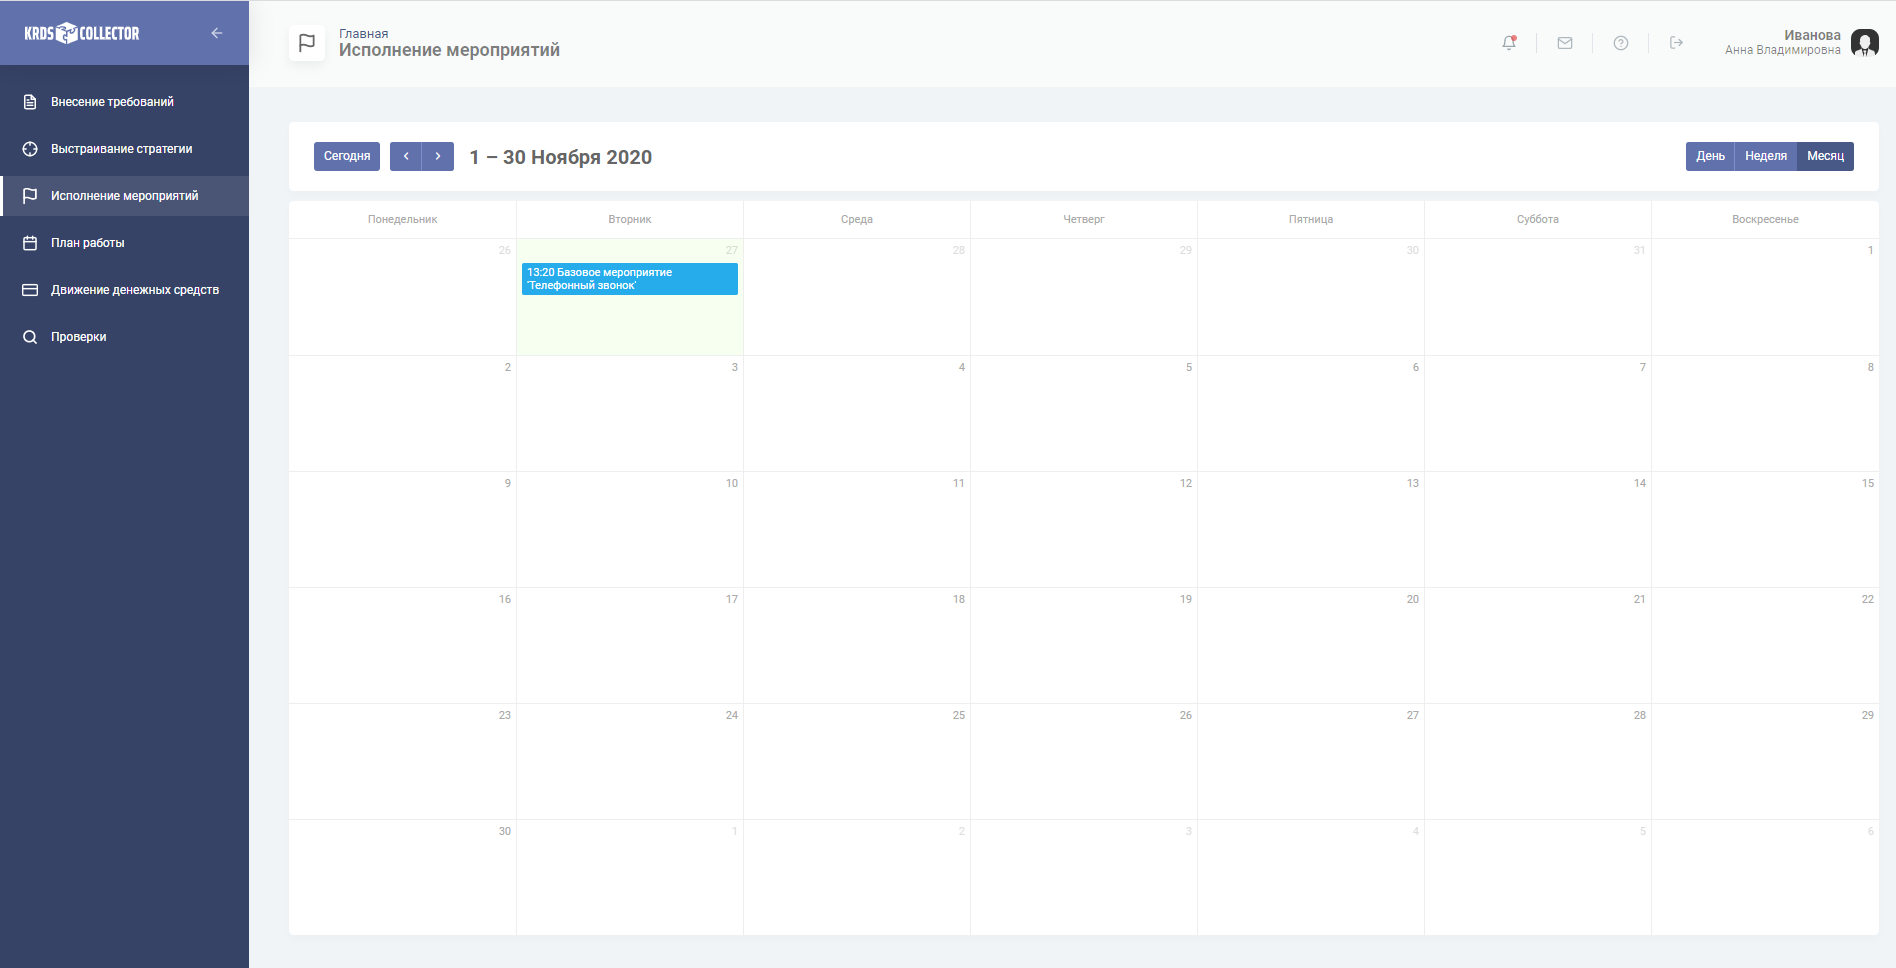This screenshot has width=1896, height=968.
Task: Open the notifications bell
Action: click(x=1509, y=43)
